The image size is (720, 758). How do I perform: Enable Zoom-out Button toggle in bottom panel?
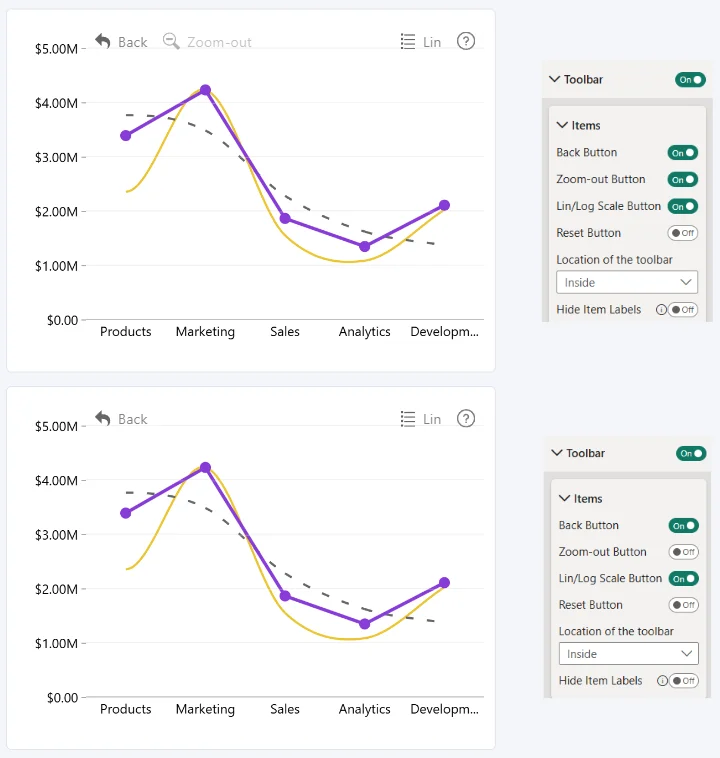[x=683, y=552]
